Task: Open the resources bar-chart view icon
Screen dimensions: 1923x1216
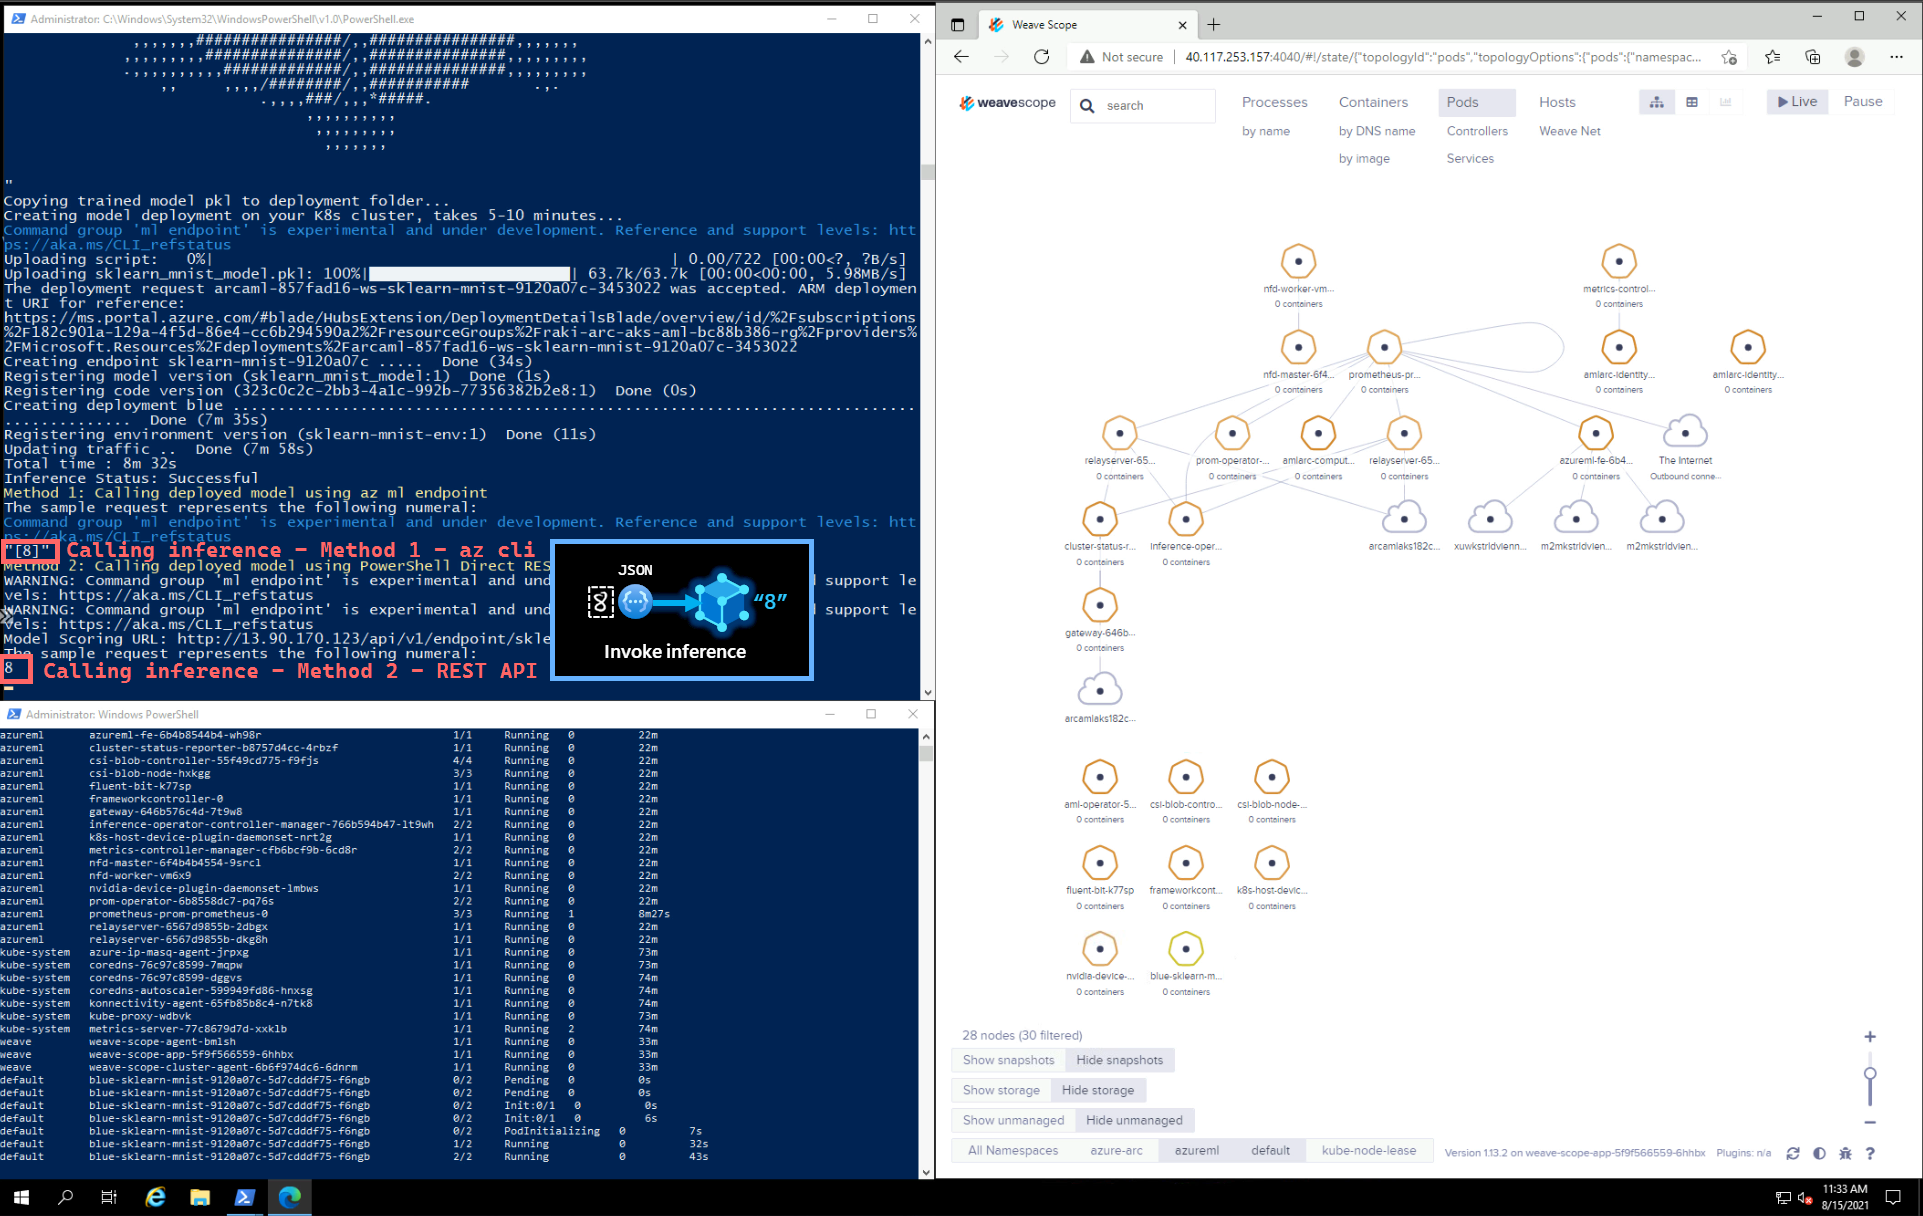Action: 1726,102
